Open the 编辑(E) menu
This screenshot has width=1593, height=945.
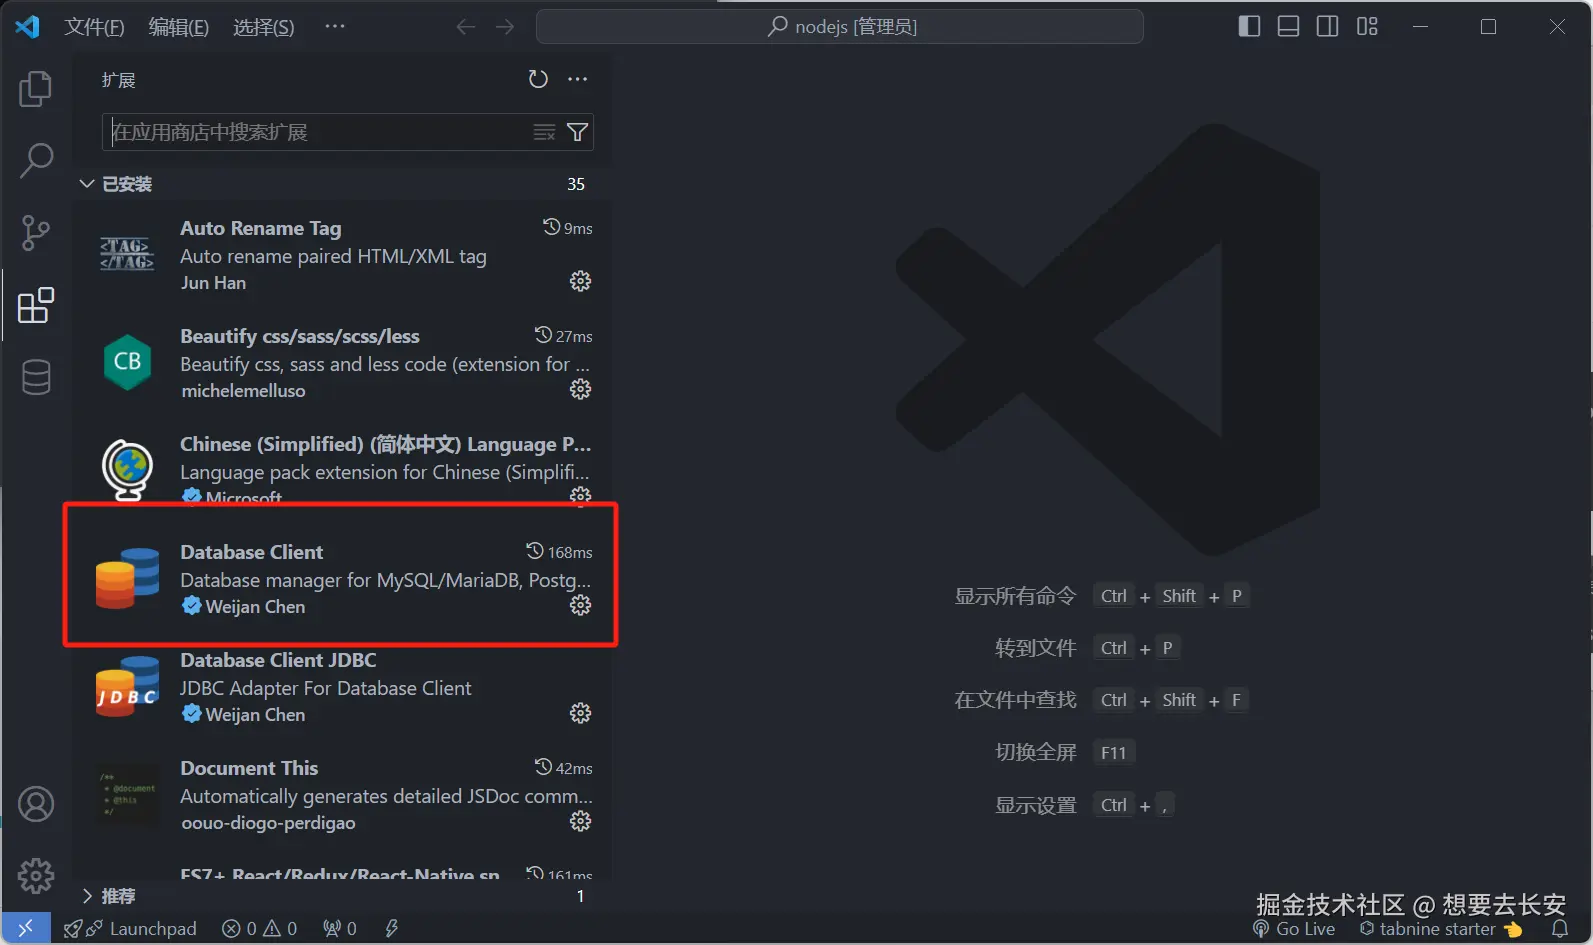click(179, 27)
